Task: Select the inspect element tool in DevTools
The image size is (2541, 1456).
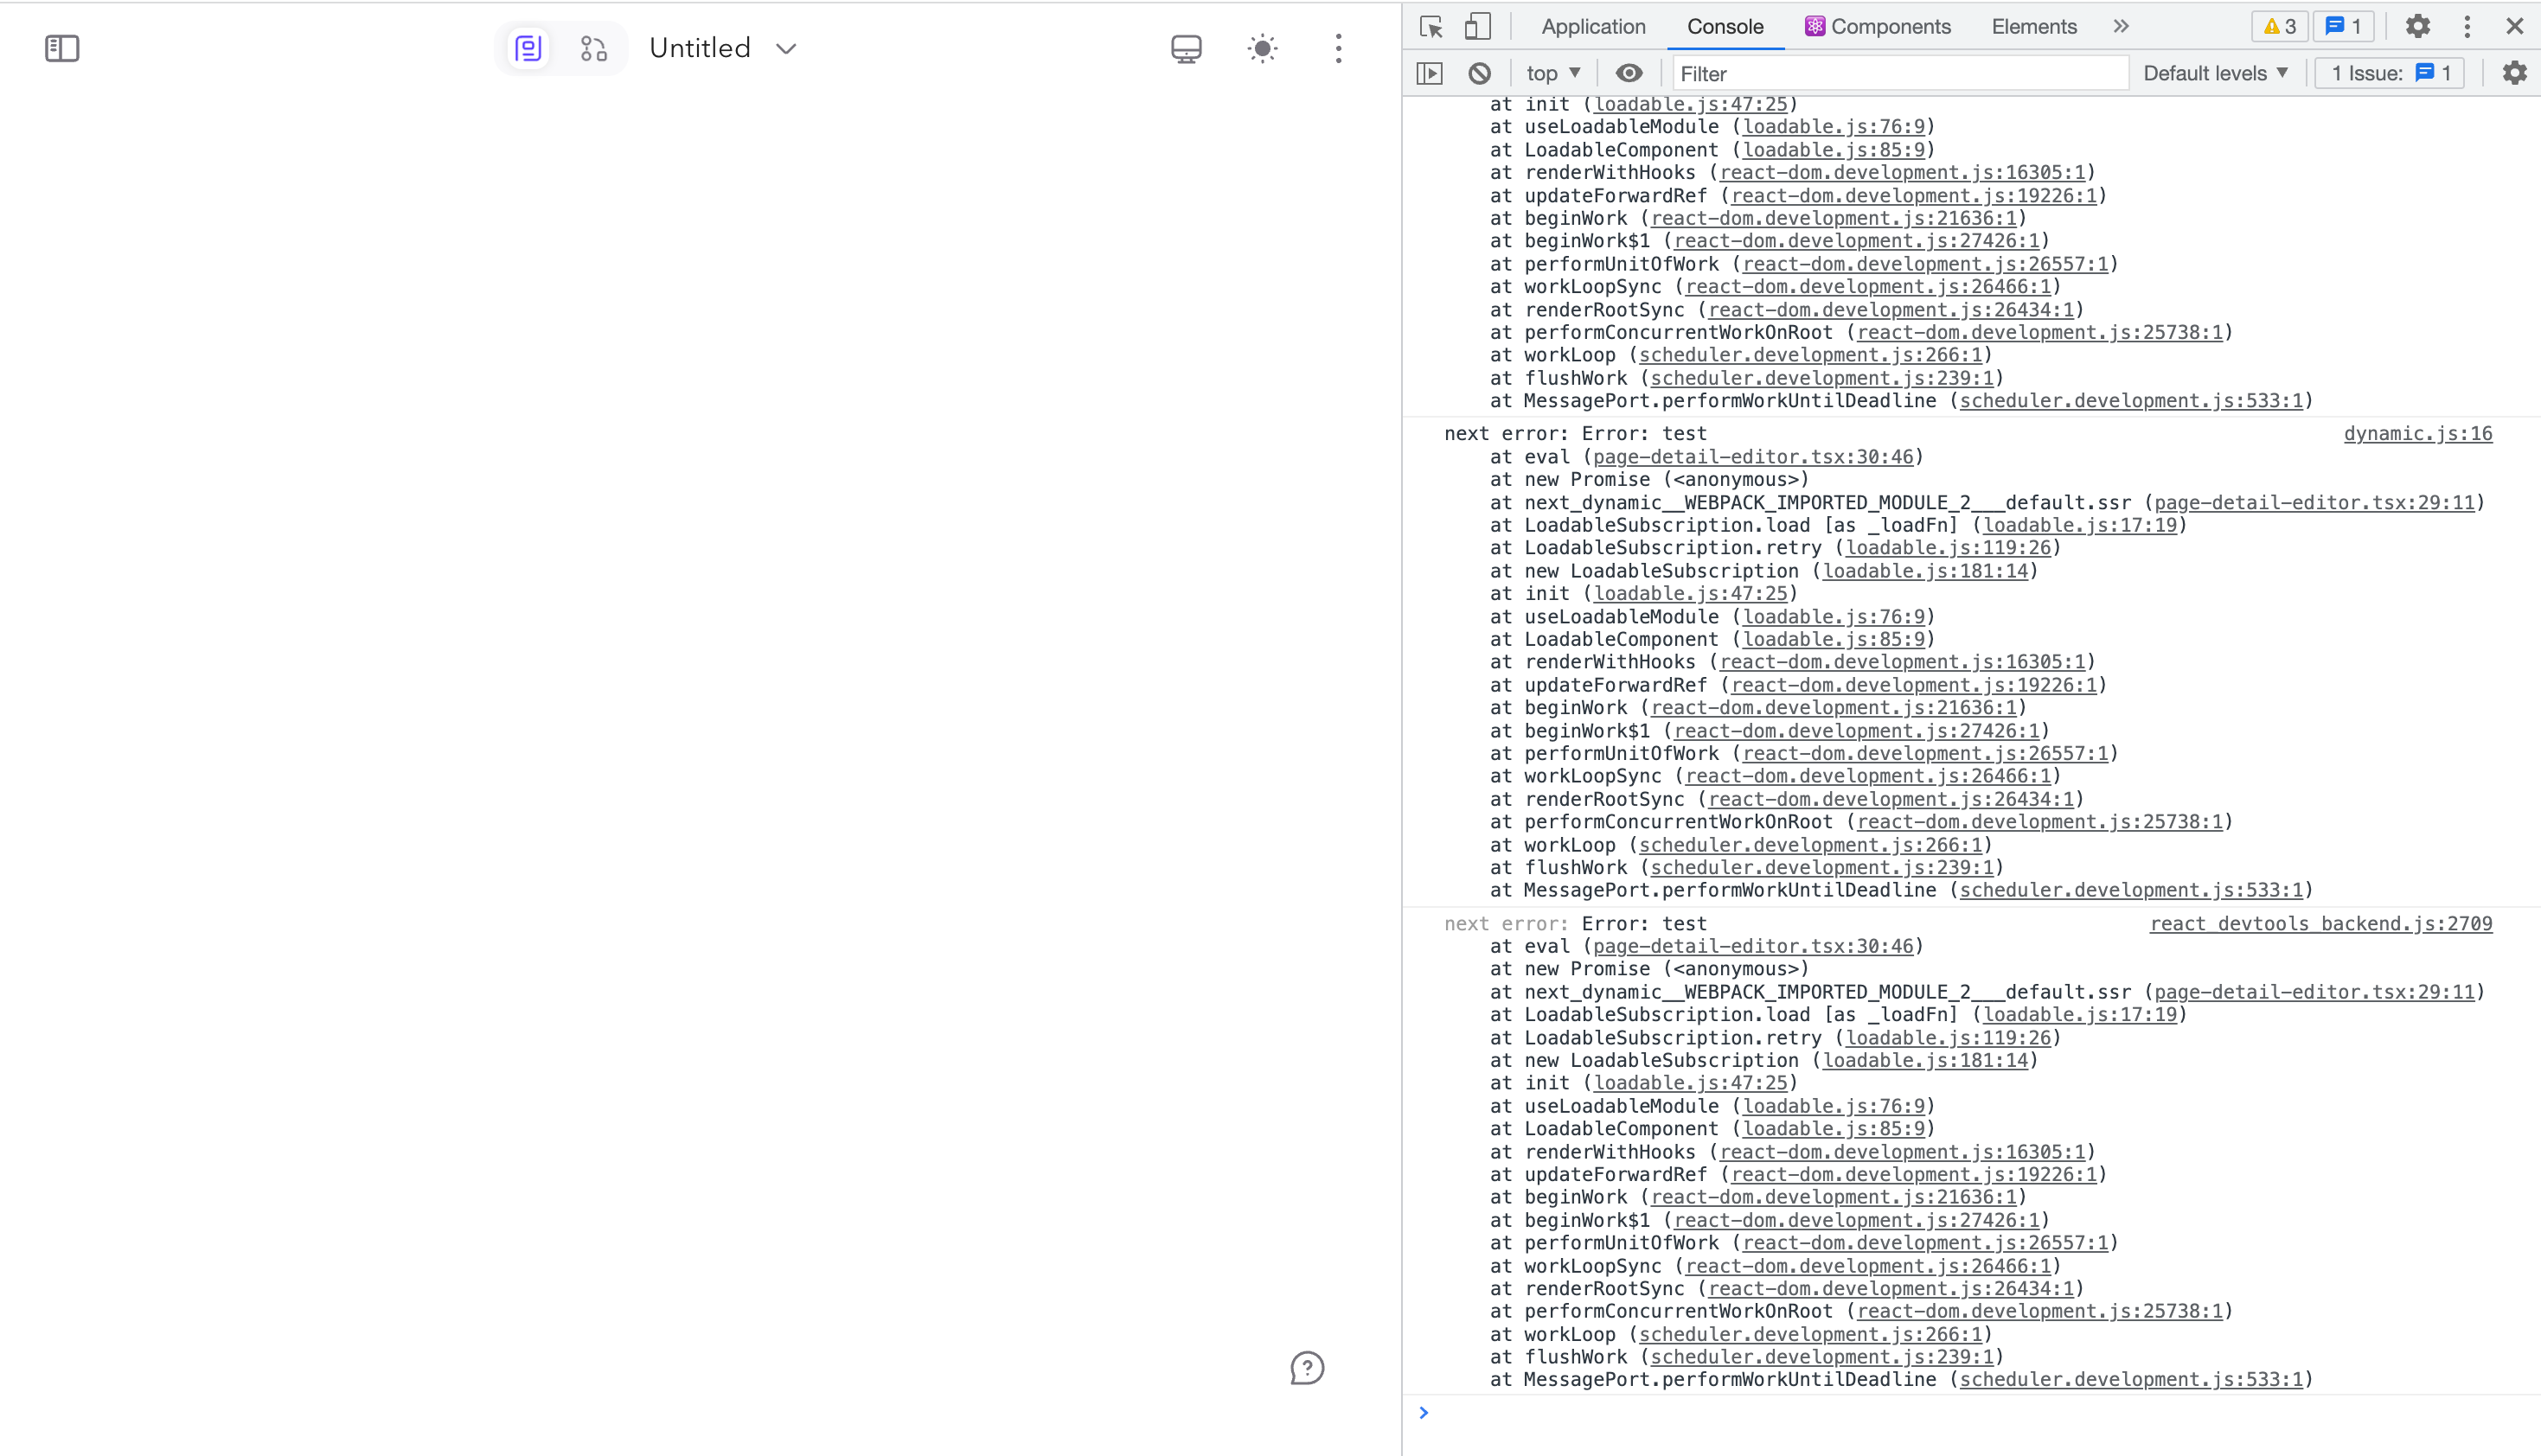Action: pos(1430,26)
